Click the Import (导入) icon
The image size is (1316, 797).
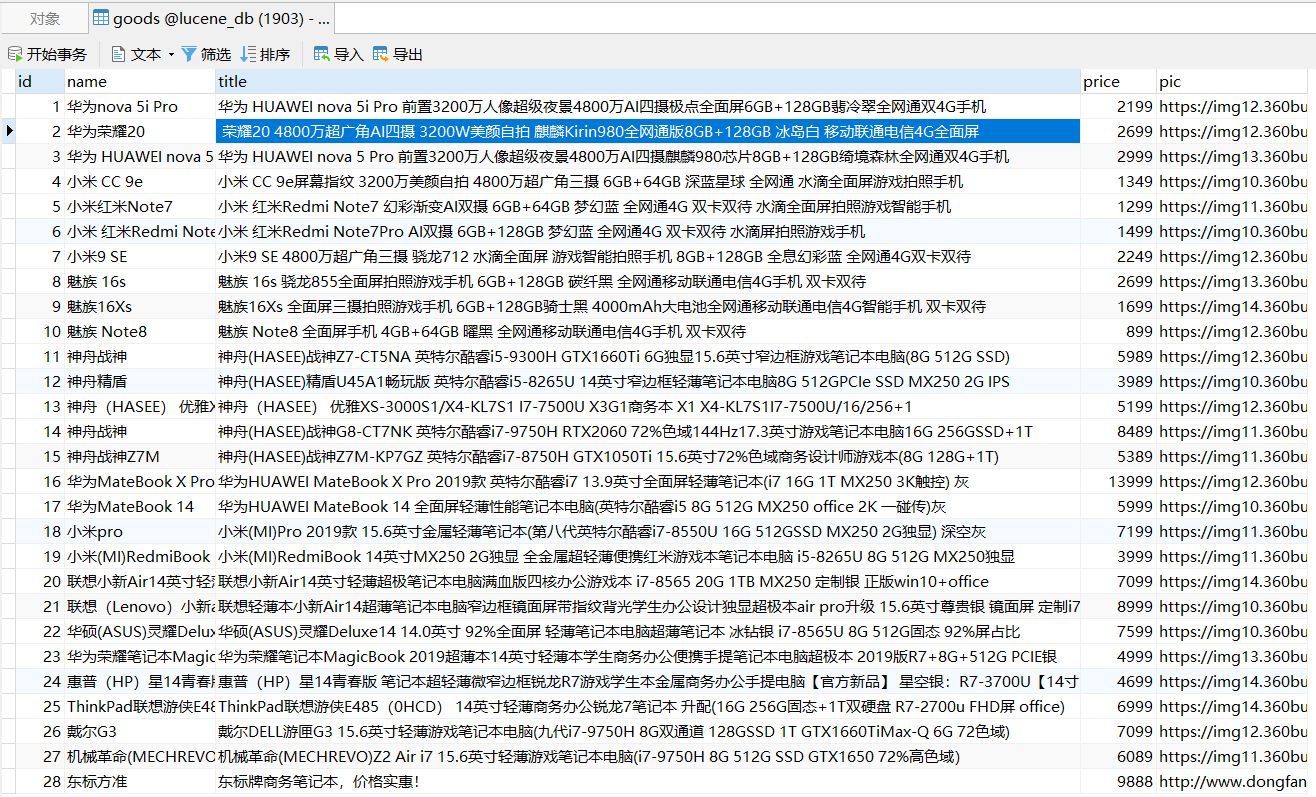[321, 54]
